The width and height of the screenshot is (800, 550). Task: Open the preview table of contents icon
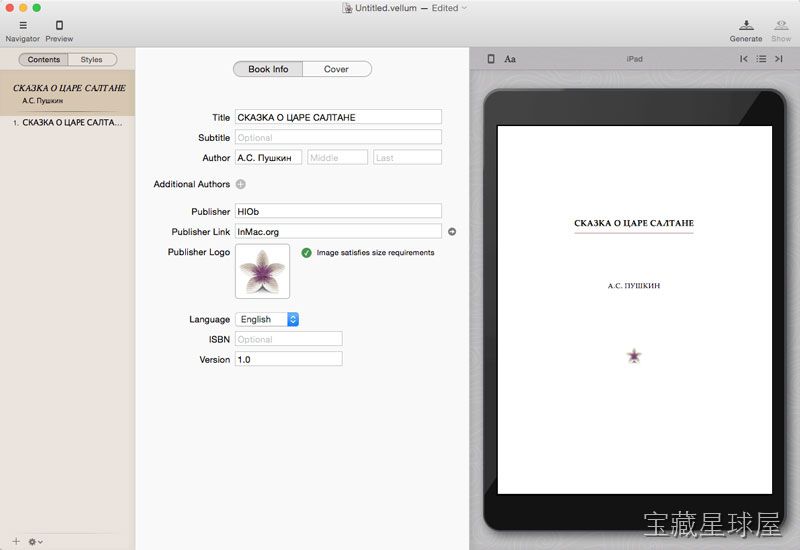coord(761,59)
